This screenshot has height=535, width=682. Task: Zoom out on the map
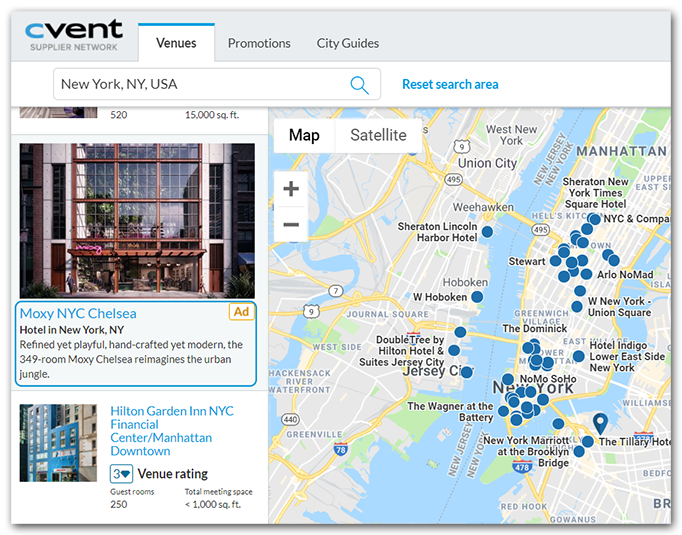tap(291, 225)
